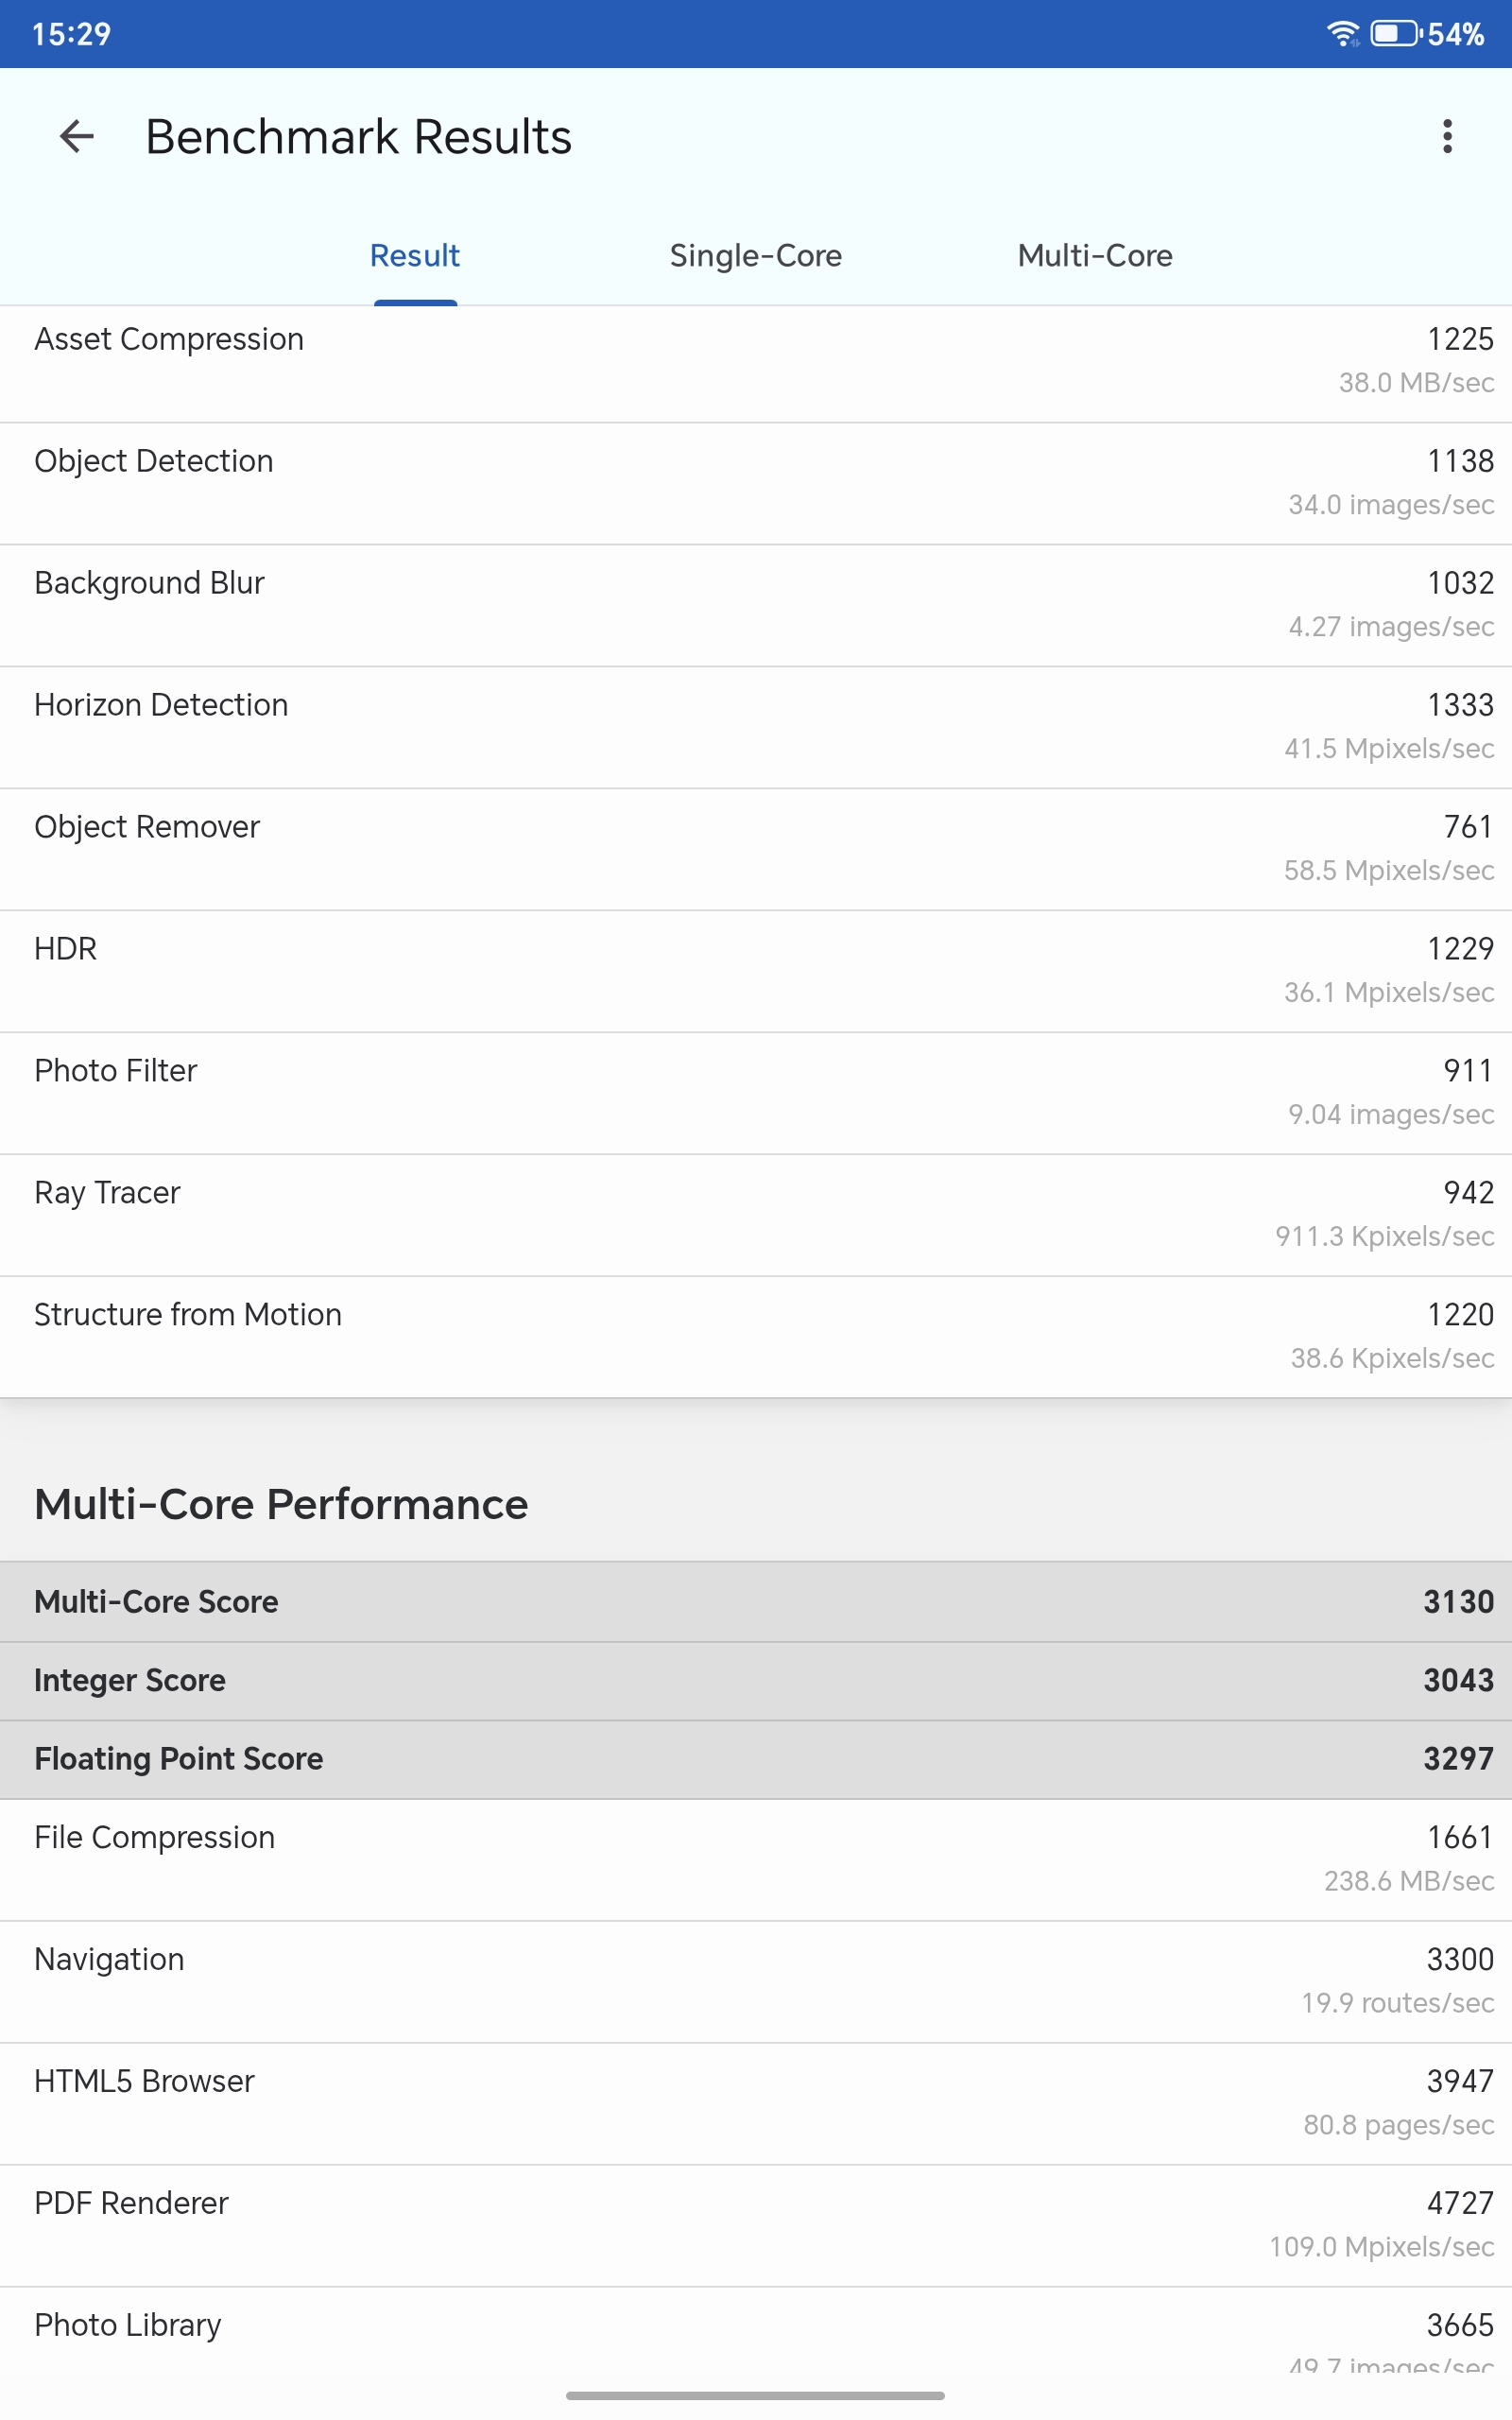This screenshot has width=1512, height=2420.
Task: Tap the Photo Filter entry
Action: pyautogui.click(x=756, y=1093)
